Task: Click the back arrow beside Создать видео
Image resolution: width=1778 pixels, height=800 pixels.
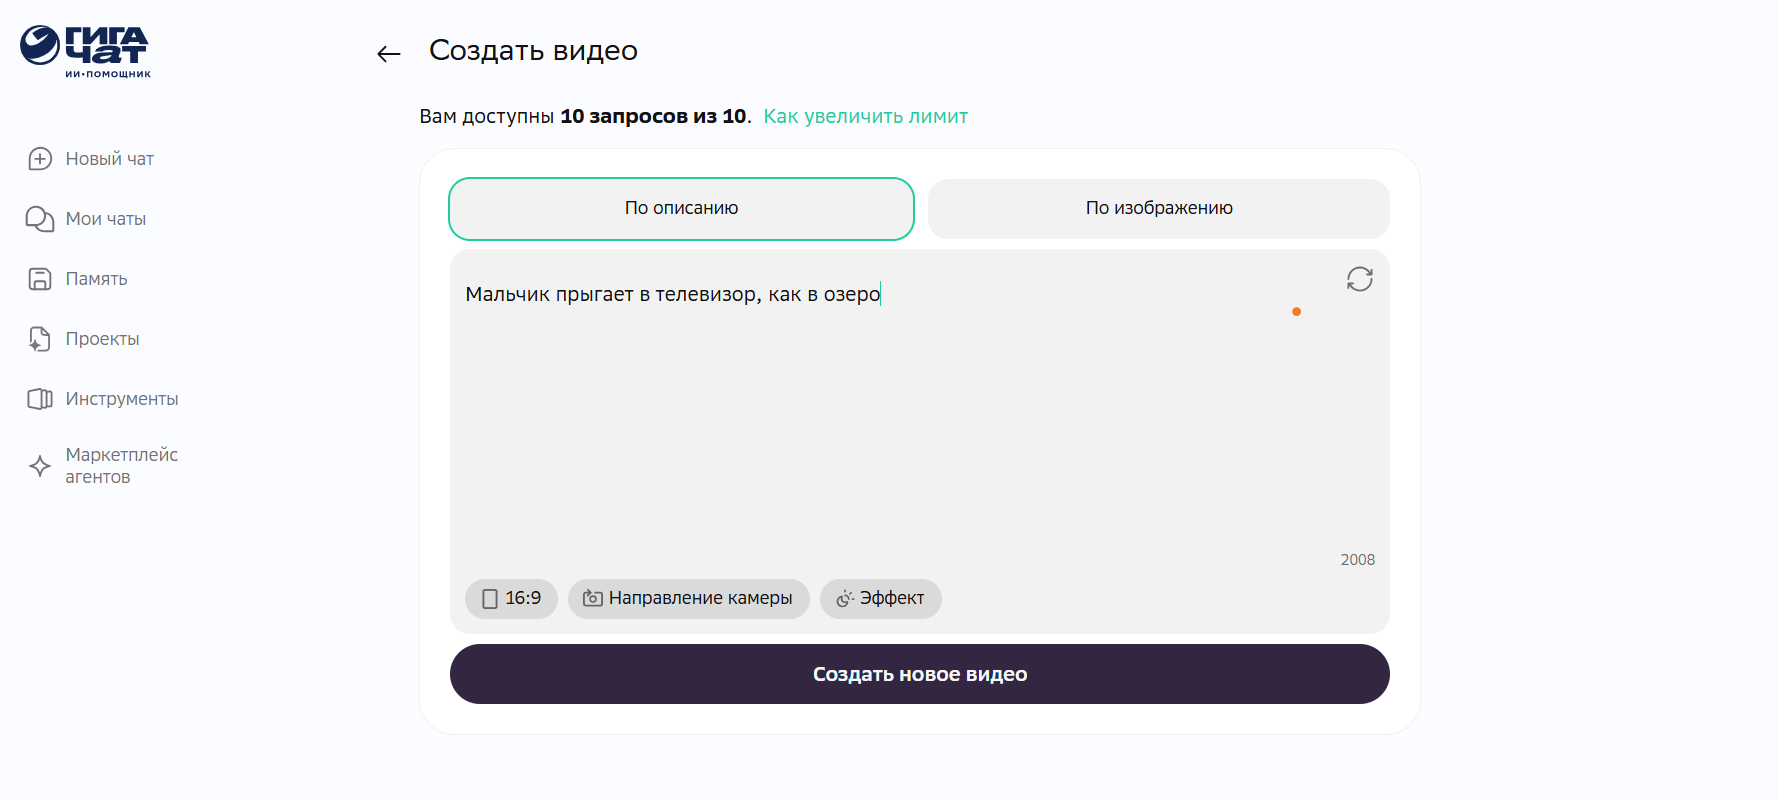Action: 389,54
